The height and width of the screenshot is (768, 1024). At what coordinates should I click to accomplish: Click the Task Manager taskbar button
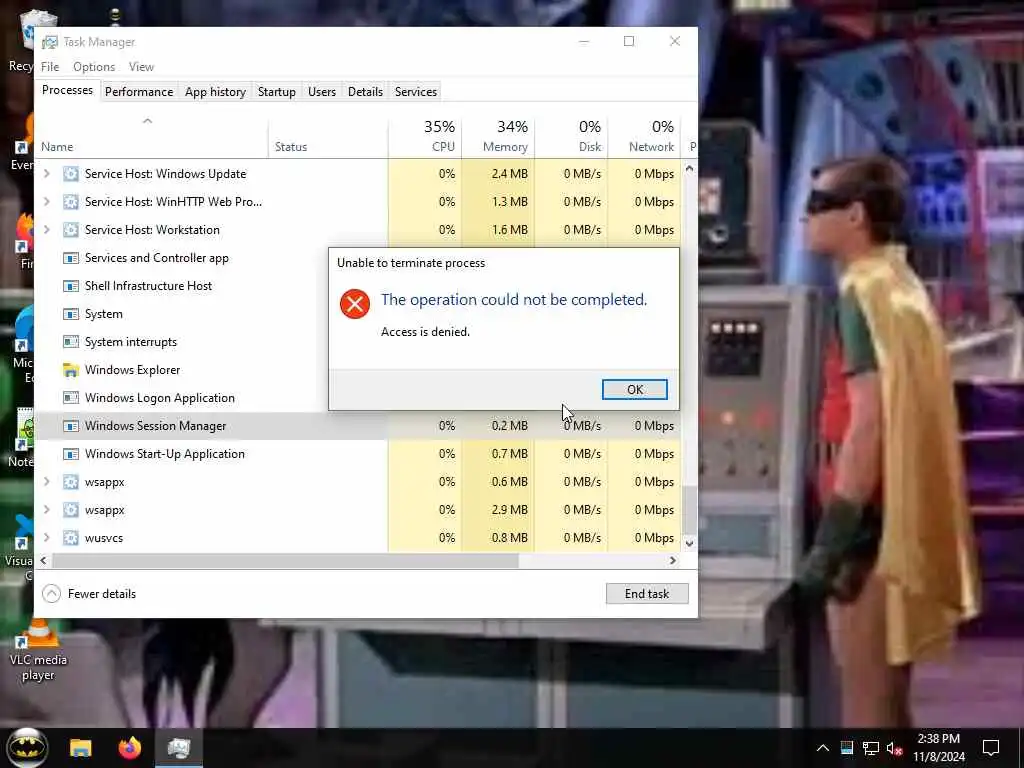coord(178,748)
